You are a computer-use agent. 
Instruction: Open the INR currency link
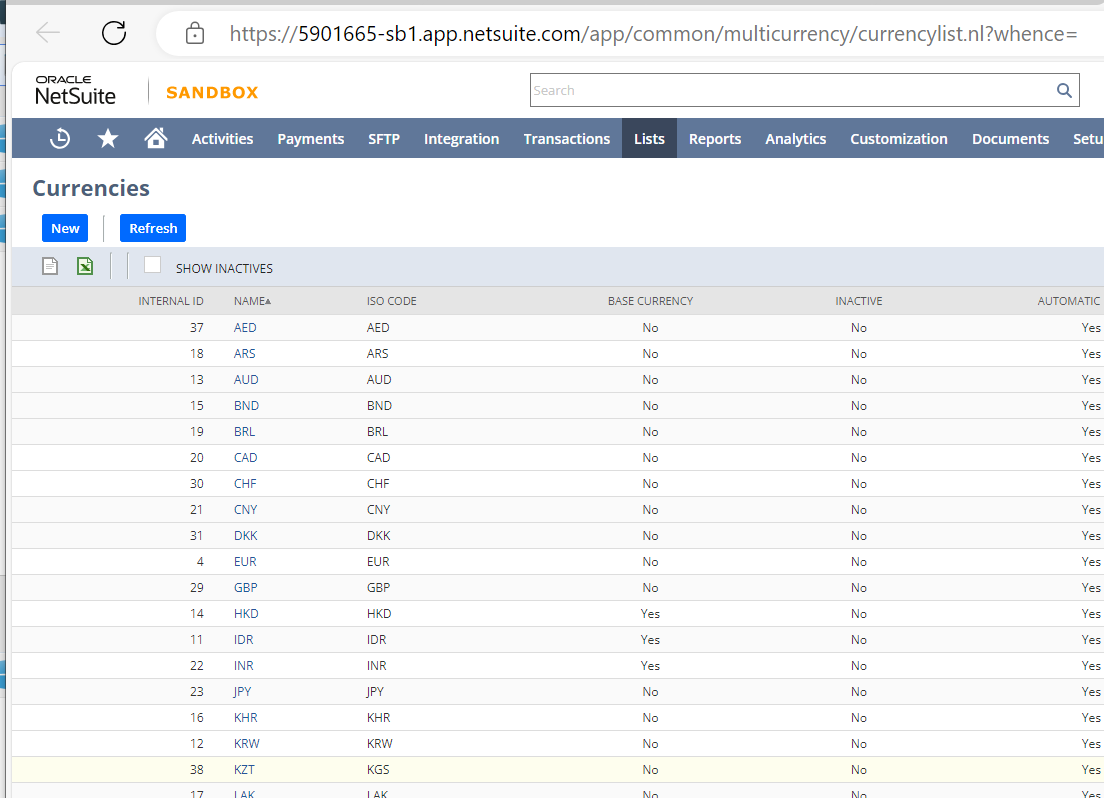(244, 666)
